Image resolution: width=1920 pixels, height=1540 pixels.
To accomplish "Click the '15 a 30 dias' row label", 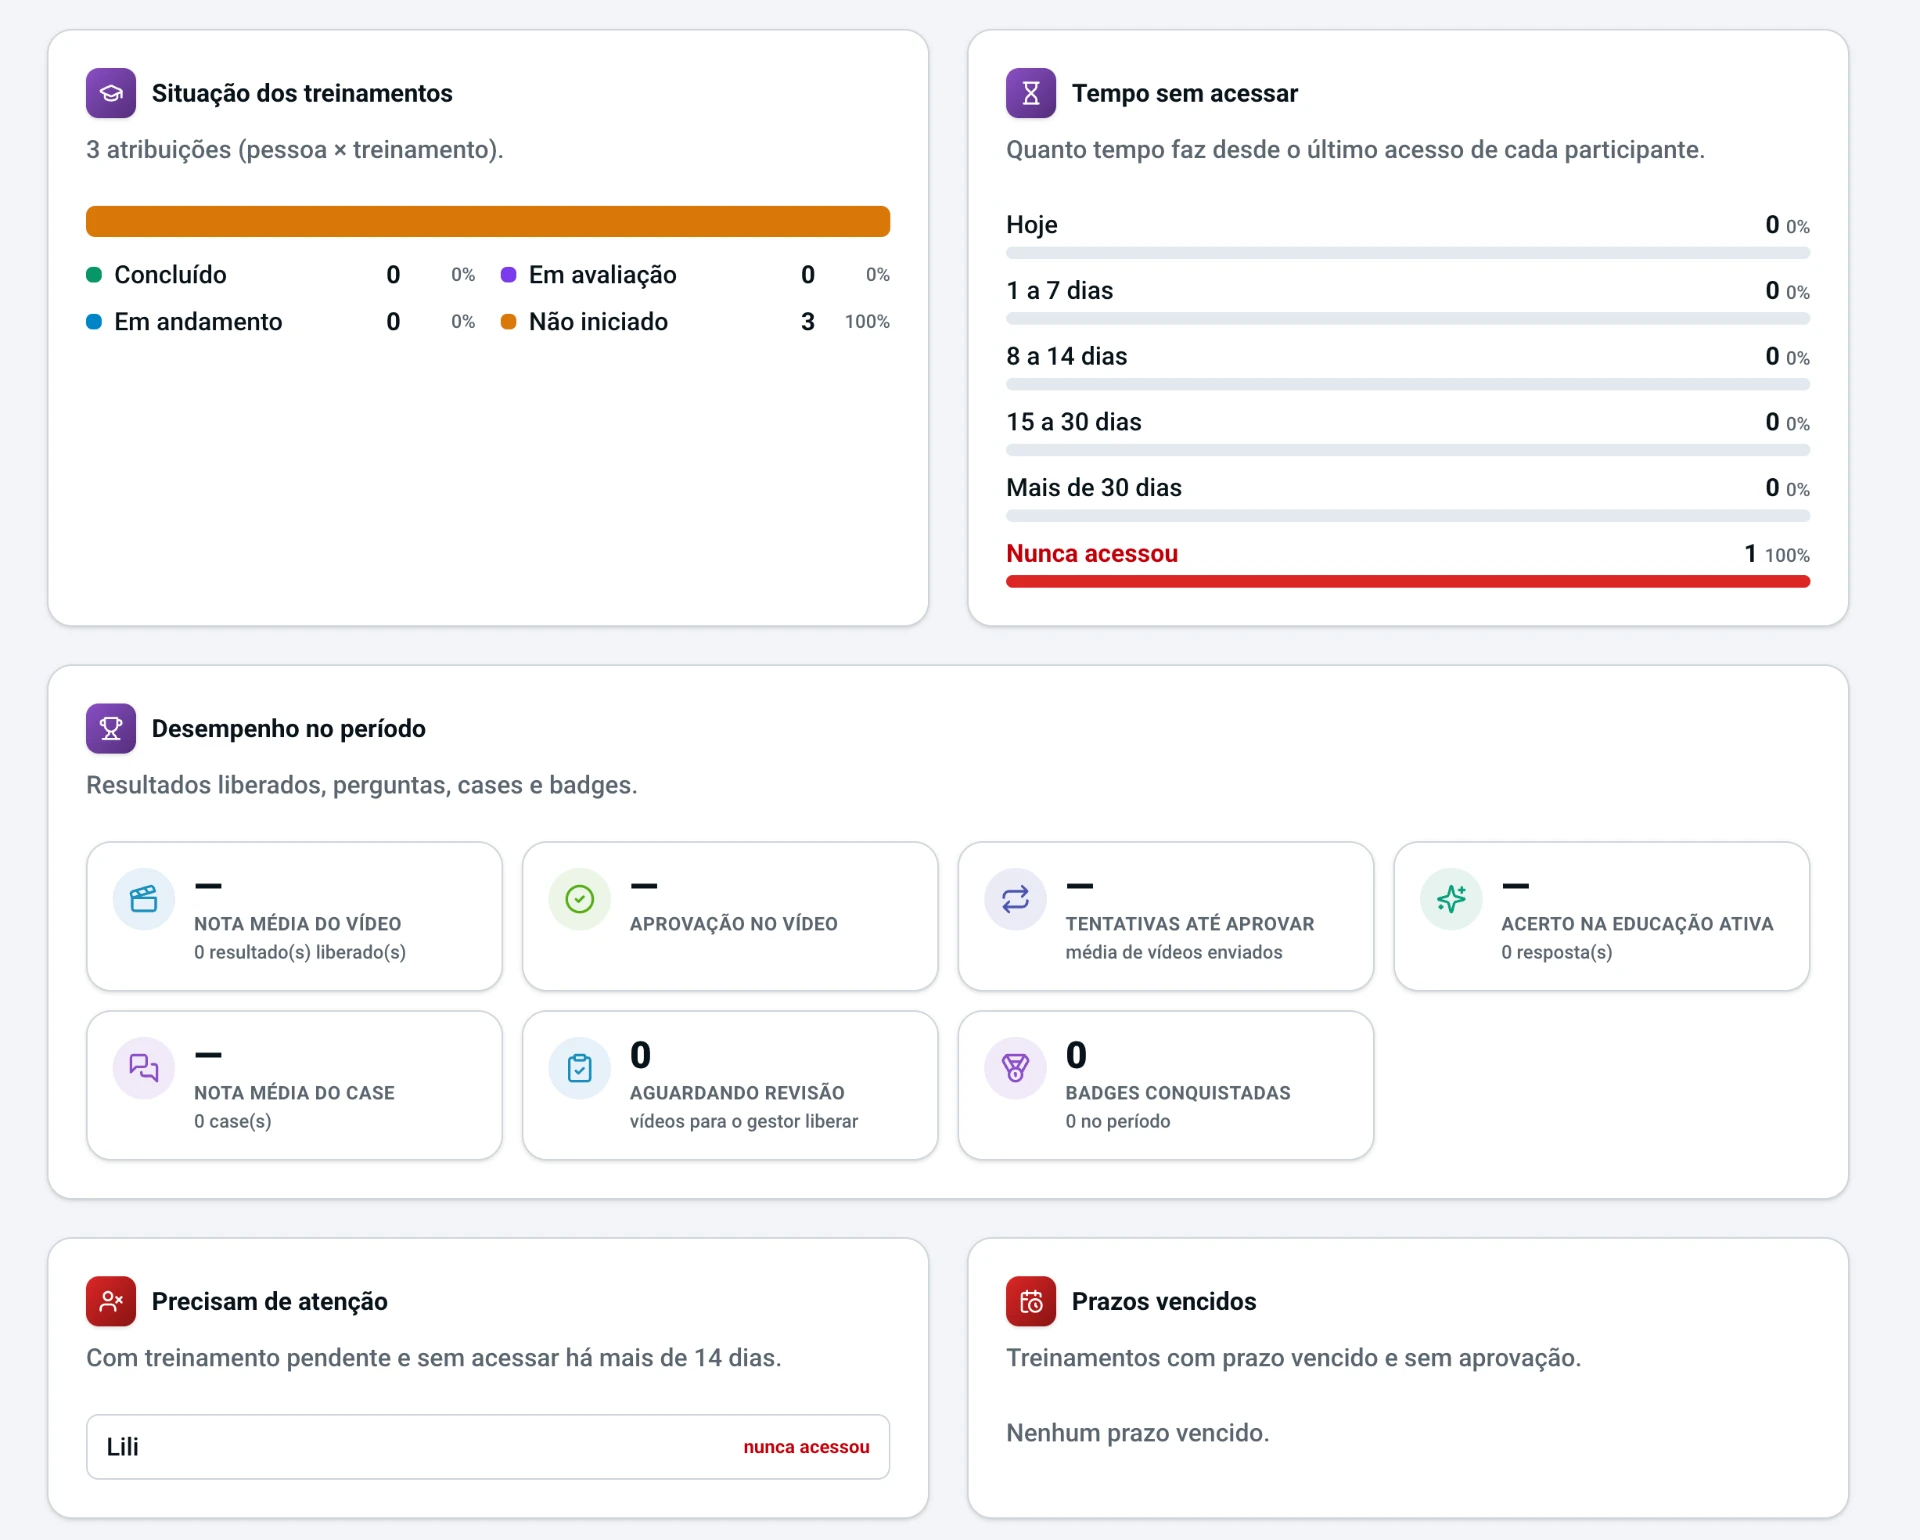I will (x=1074, y=422).
